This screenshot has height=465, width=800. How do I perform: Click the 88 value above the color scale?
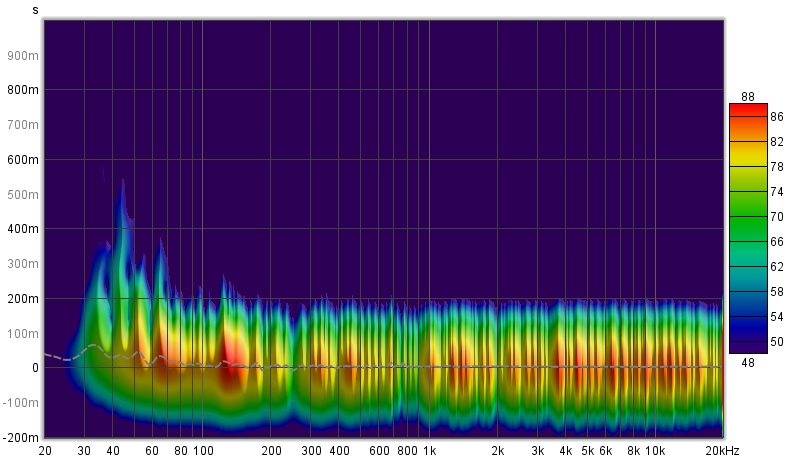pyautogui.click(x=747, y=96)
